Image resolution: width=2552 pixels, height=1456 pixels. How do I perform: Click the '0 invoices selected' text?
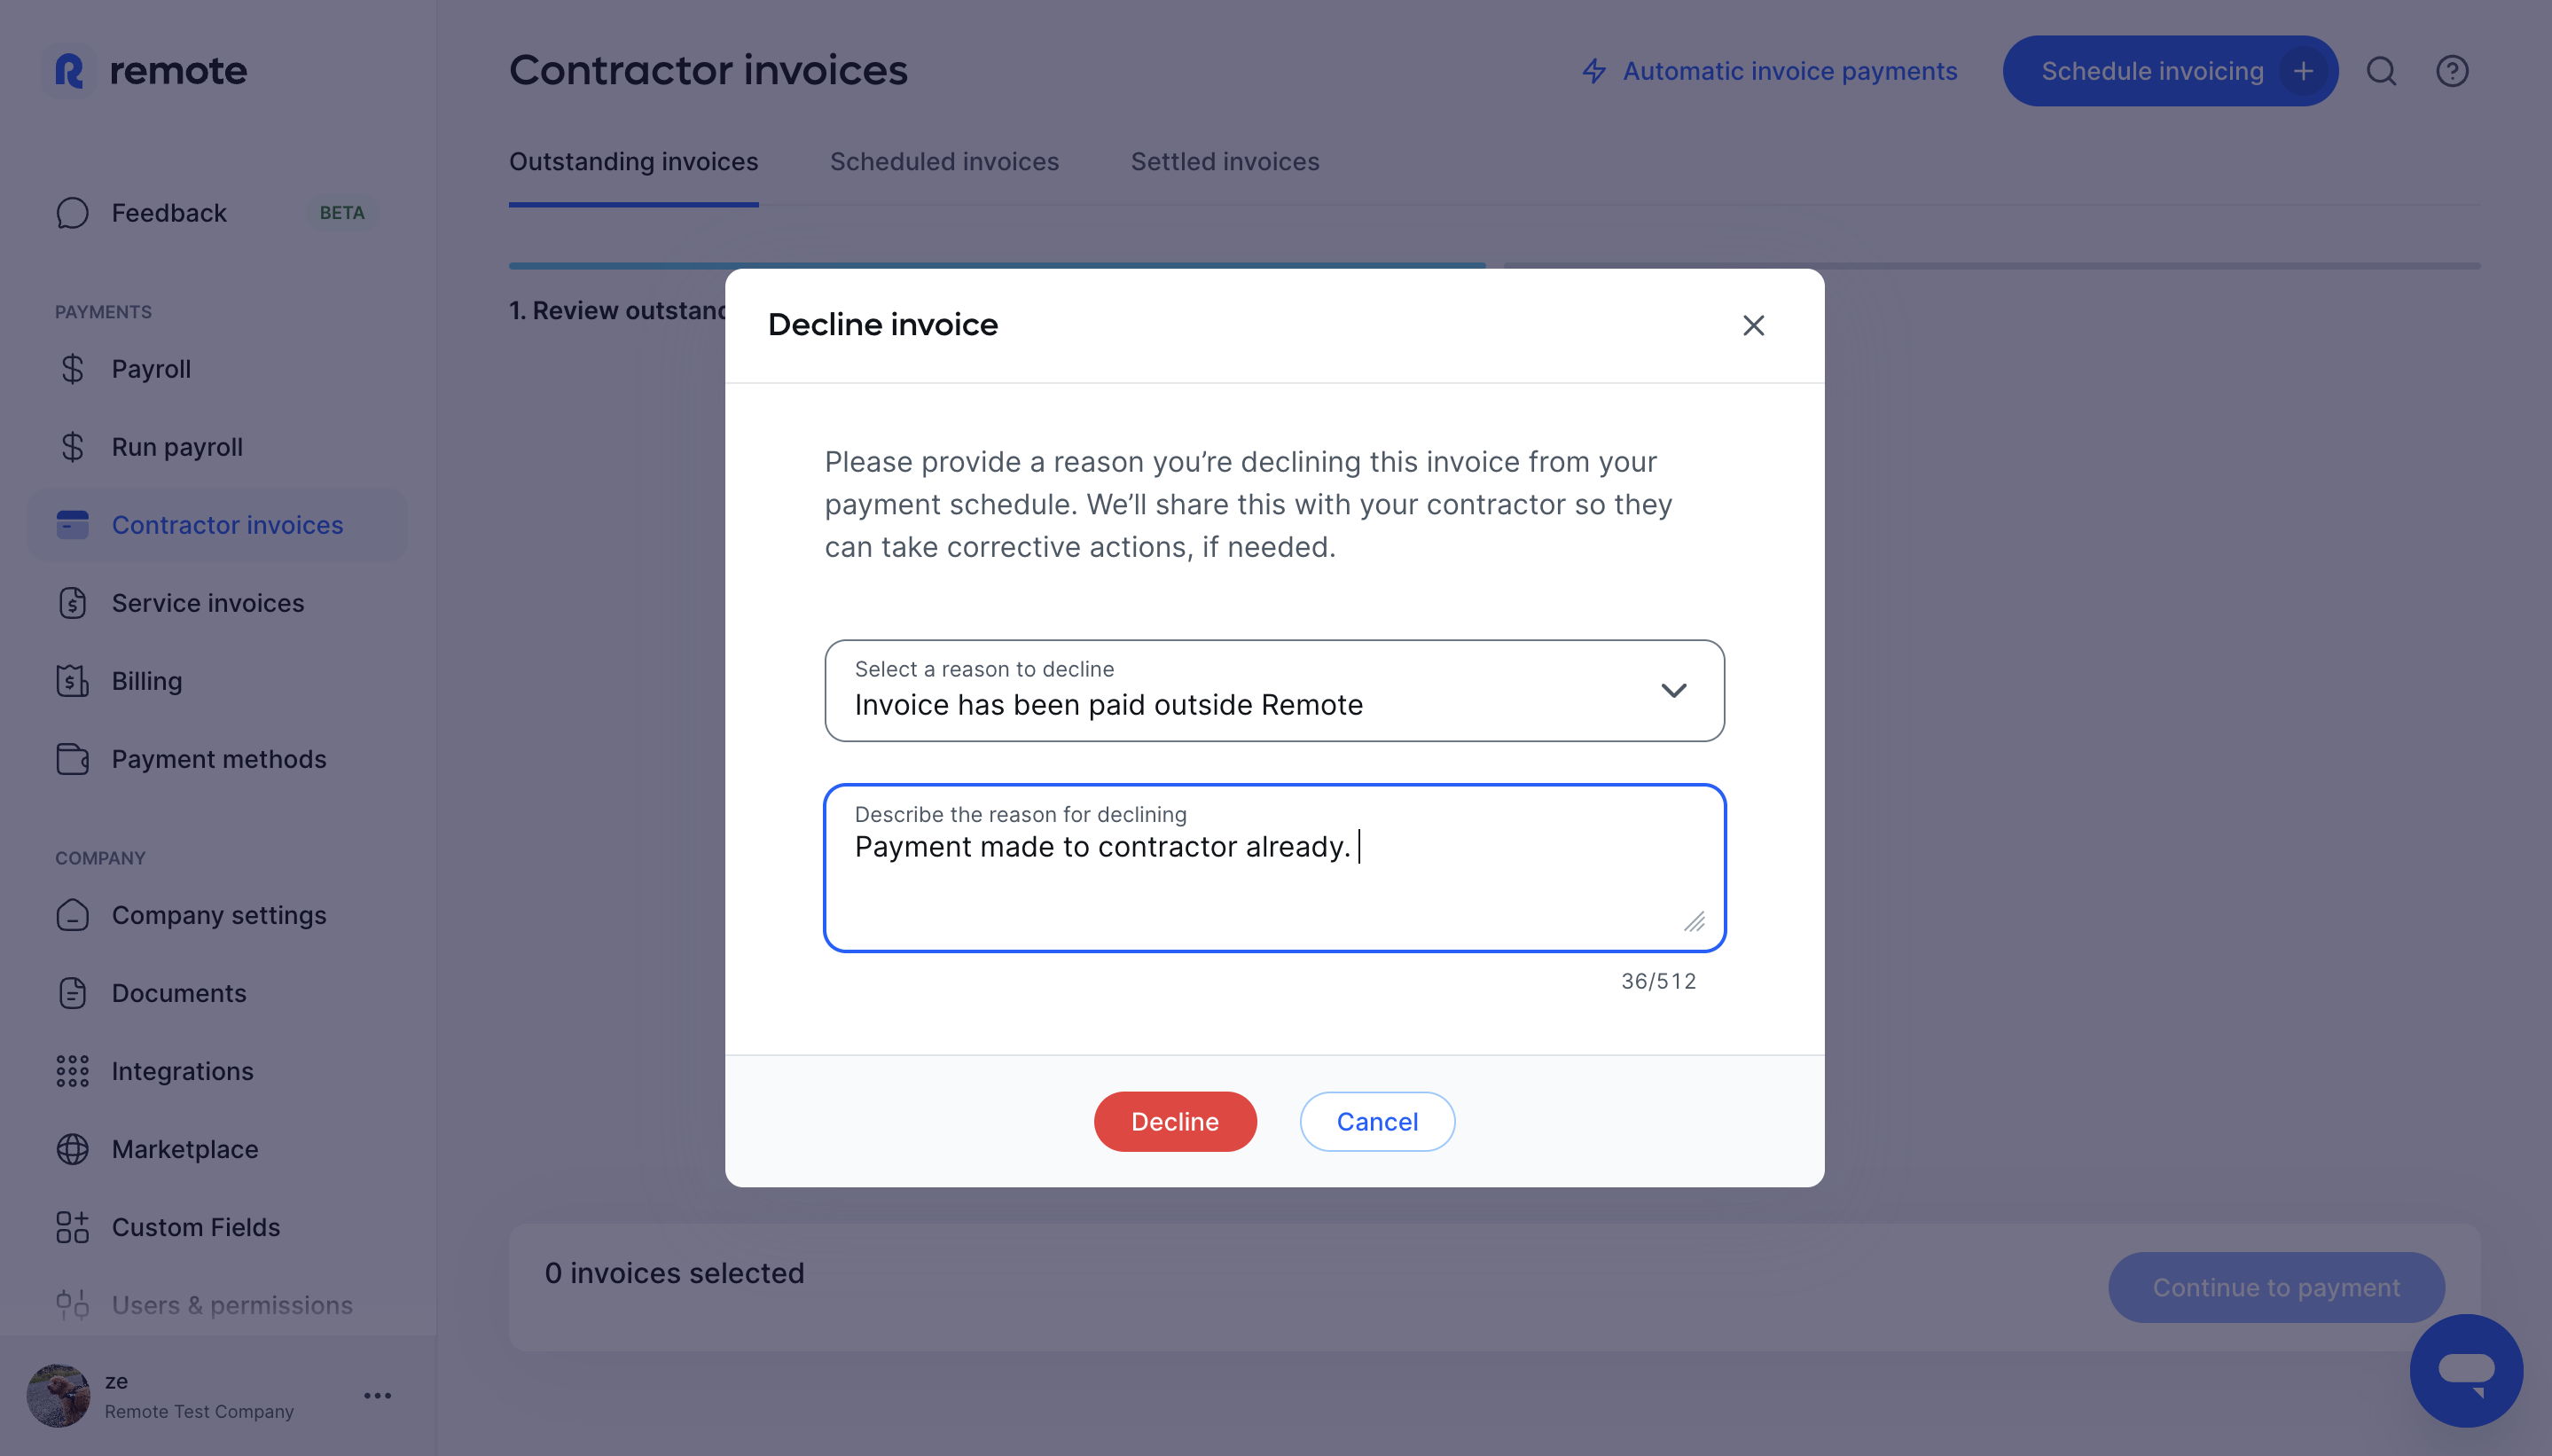coord(674,1273)
